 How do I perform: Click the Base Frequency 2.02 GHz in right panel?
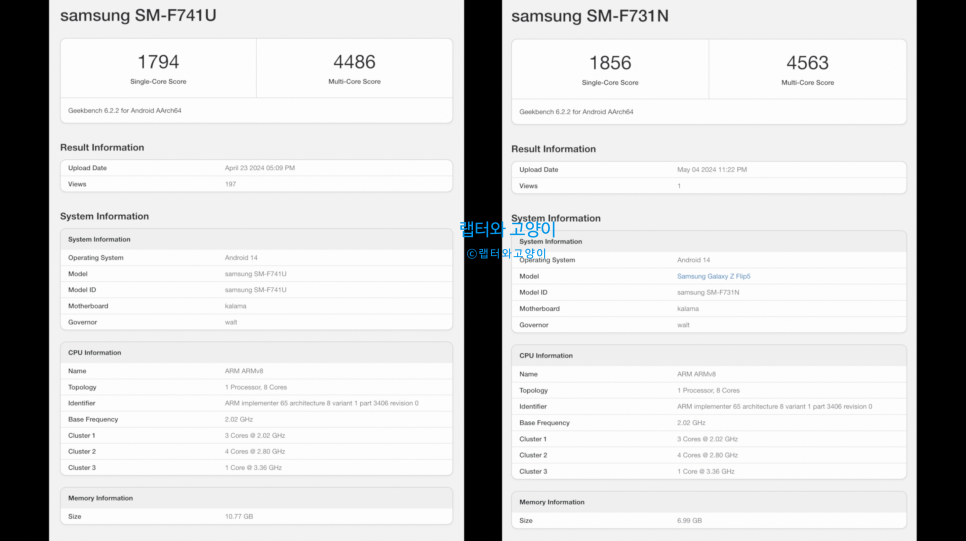pyautogui.click(x=691, y=423)
